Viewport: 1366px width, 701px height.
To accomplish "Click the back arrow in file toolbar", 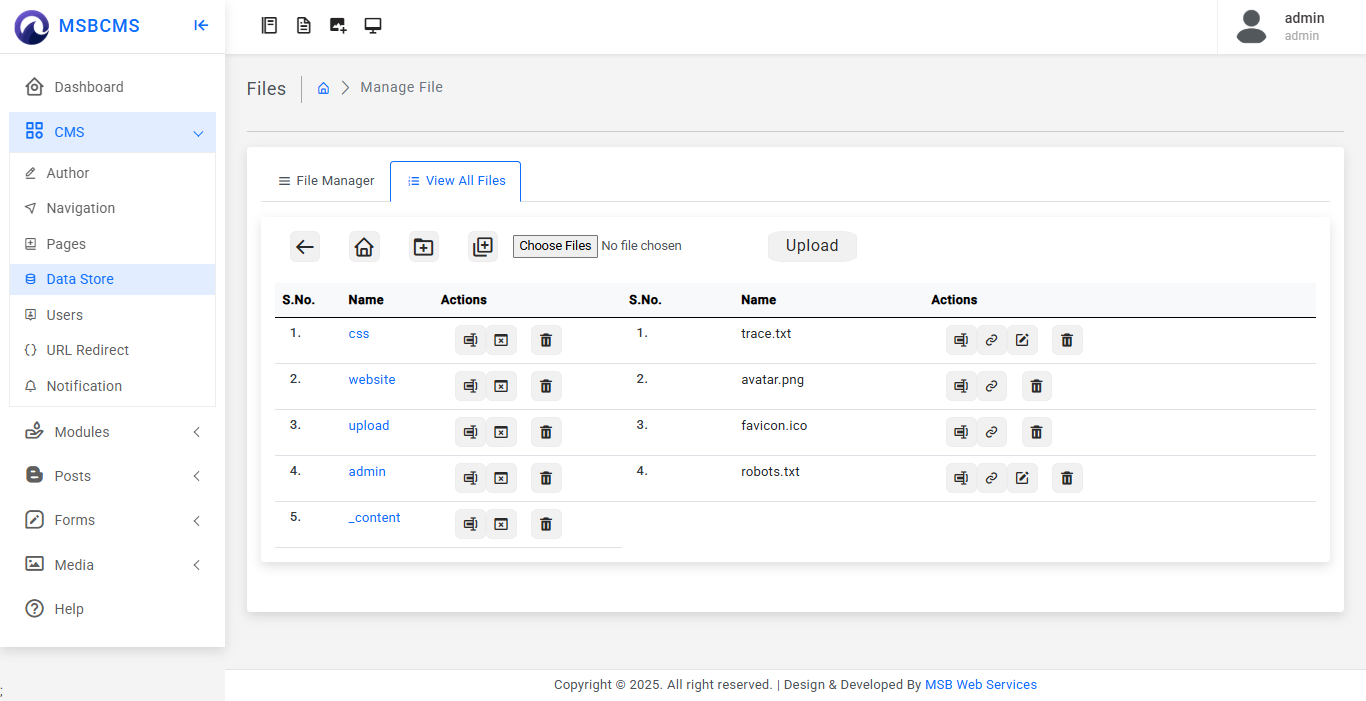I will click(x=305, y=247).
